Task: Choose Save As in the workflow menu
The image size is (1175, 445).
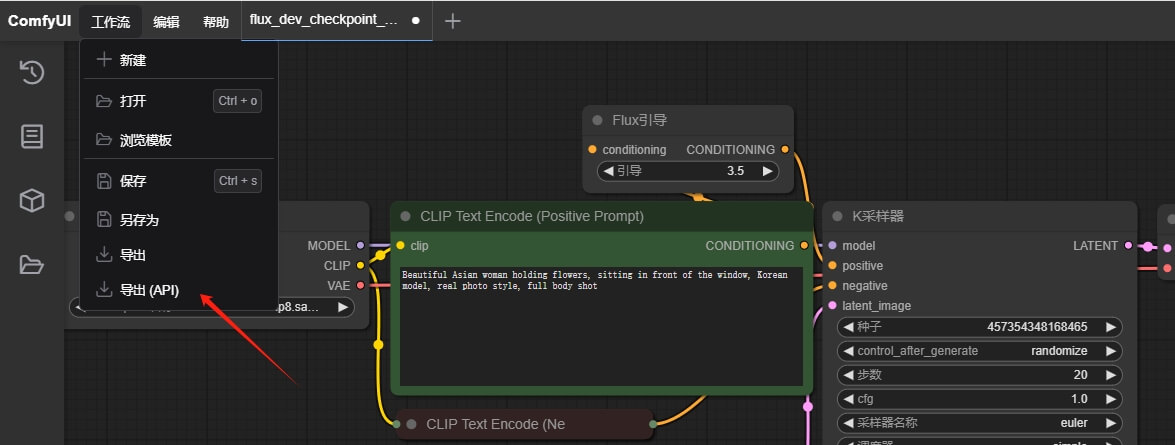Action: point(139,220)
